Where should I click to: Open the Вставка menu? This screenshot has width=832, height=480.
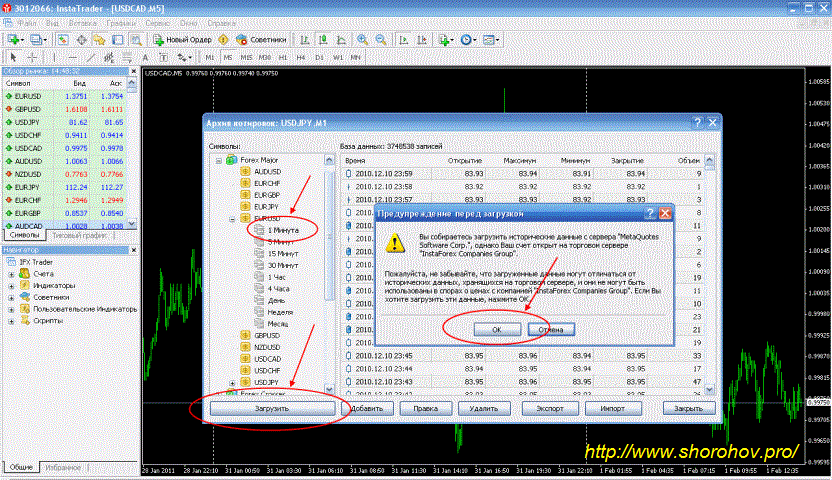click(x=82, y=23)
